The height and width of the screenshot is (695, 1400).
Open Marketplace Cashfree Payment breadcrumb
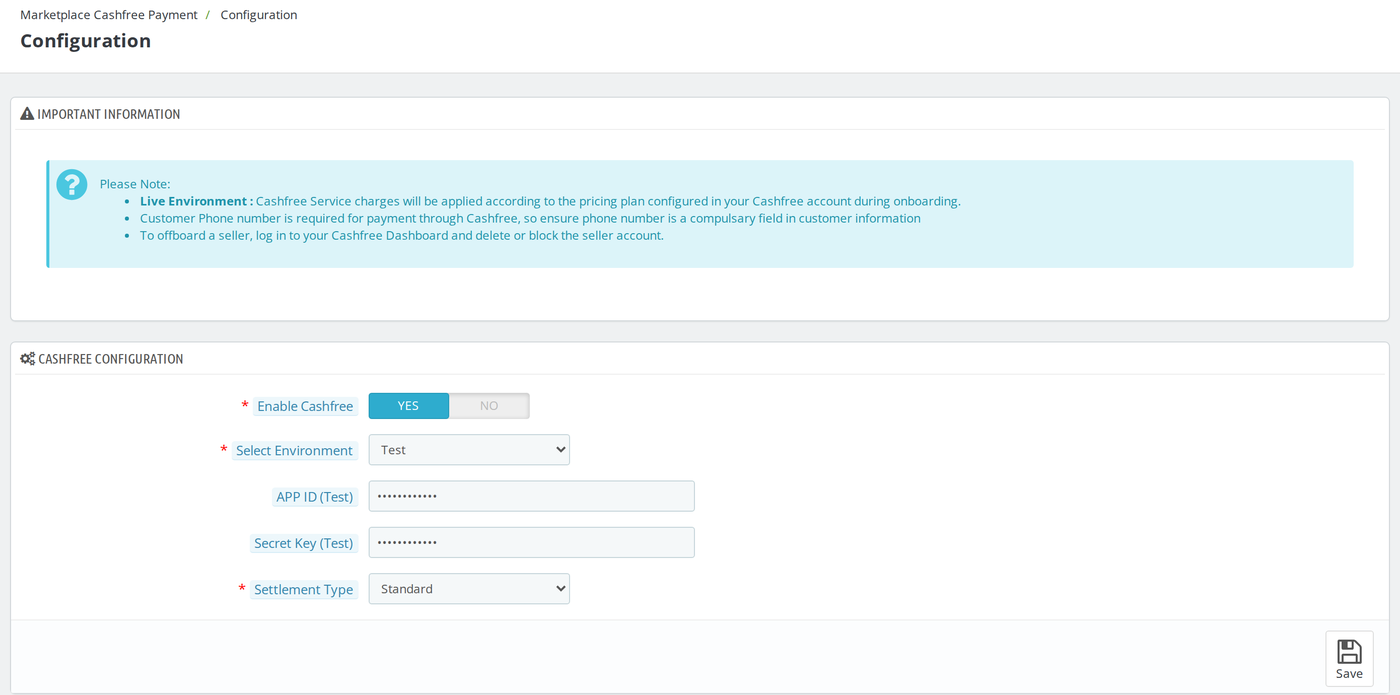(109, 15)
